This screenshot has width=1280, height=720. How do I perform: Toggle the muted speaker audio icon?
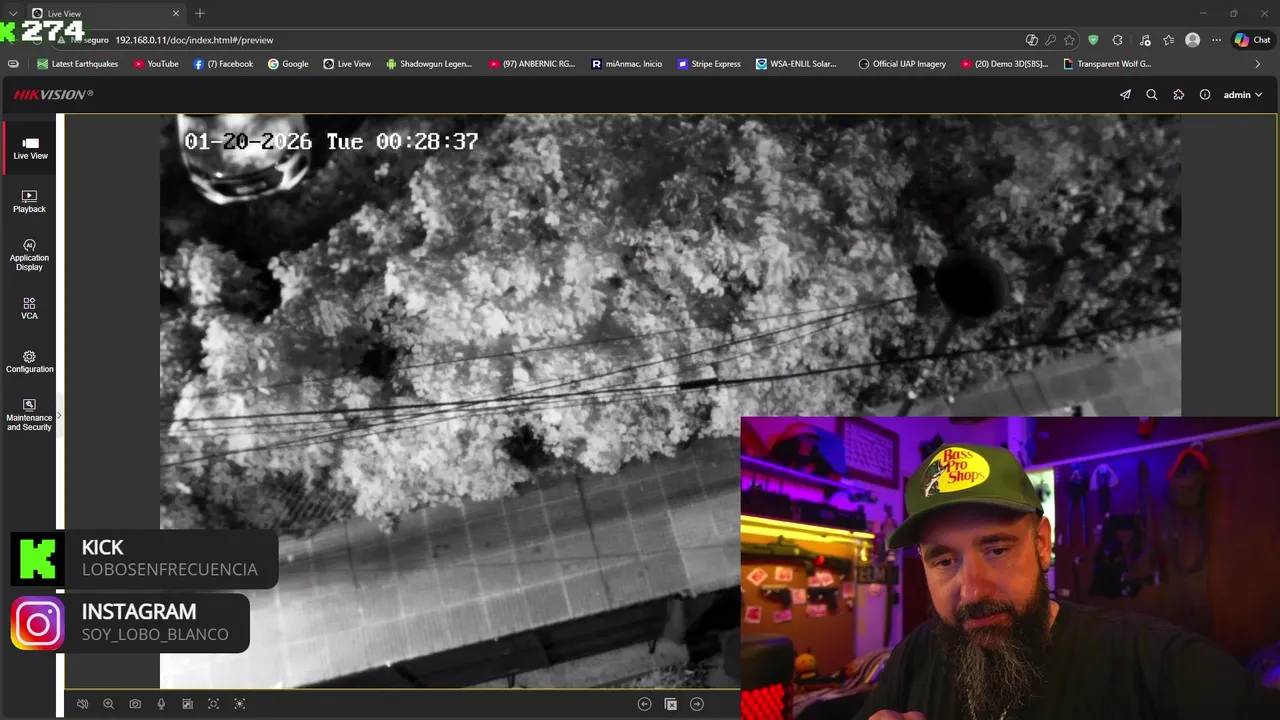83,704
